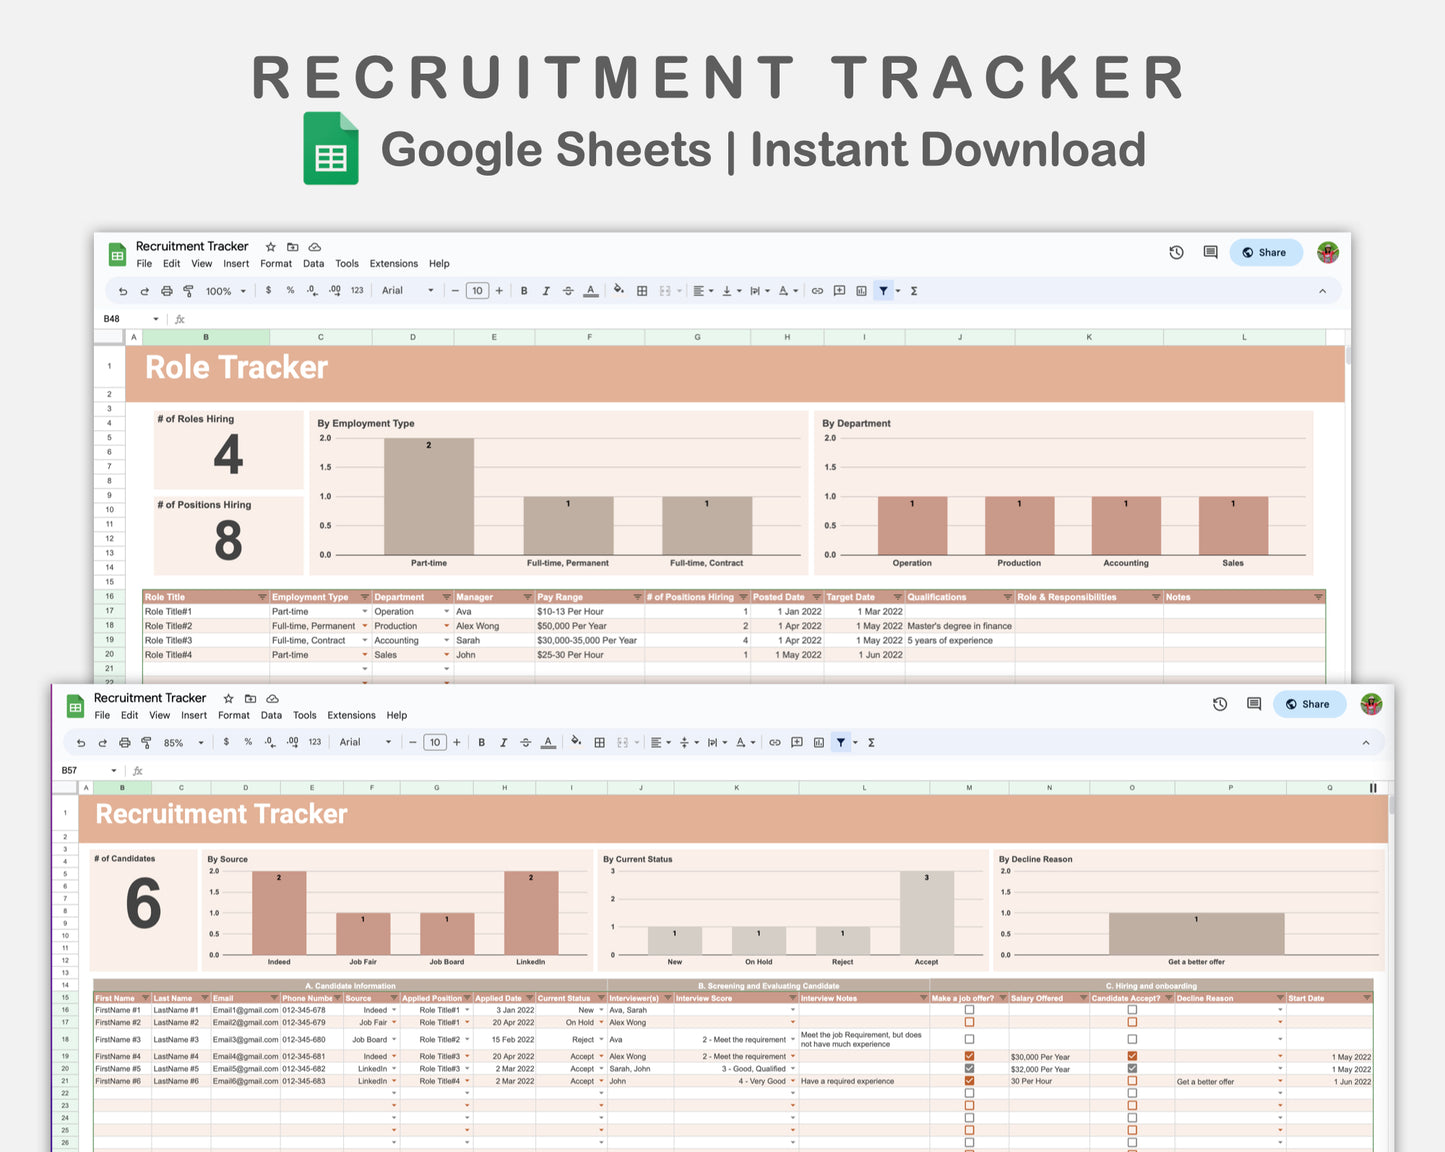Viewport: 1445px width, 1152px height.
Task: Open the Data menu
Action: (271, 715)
